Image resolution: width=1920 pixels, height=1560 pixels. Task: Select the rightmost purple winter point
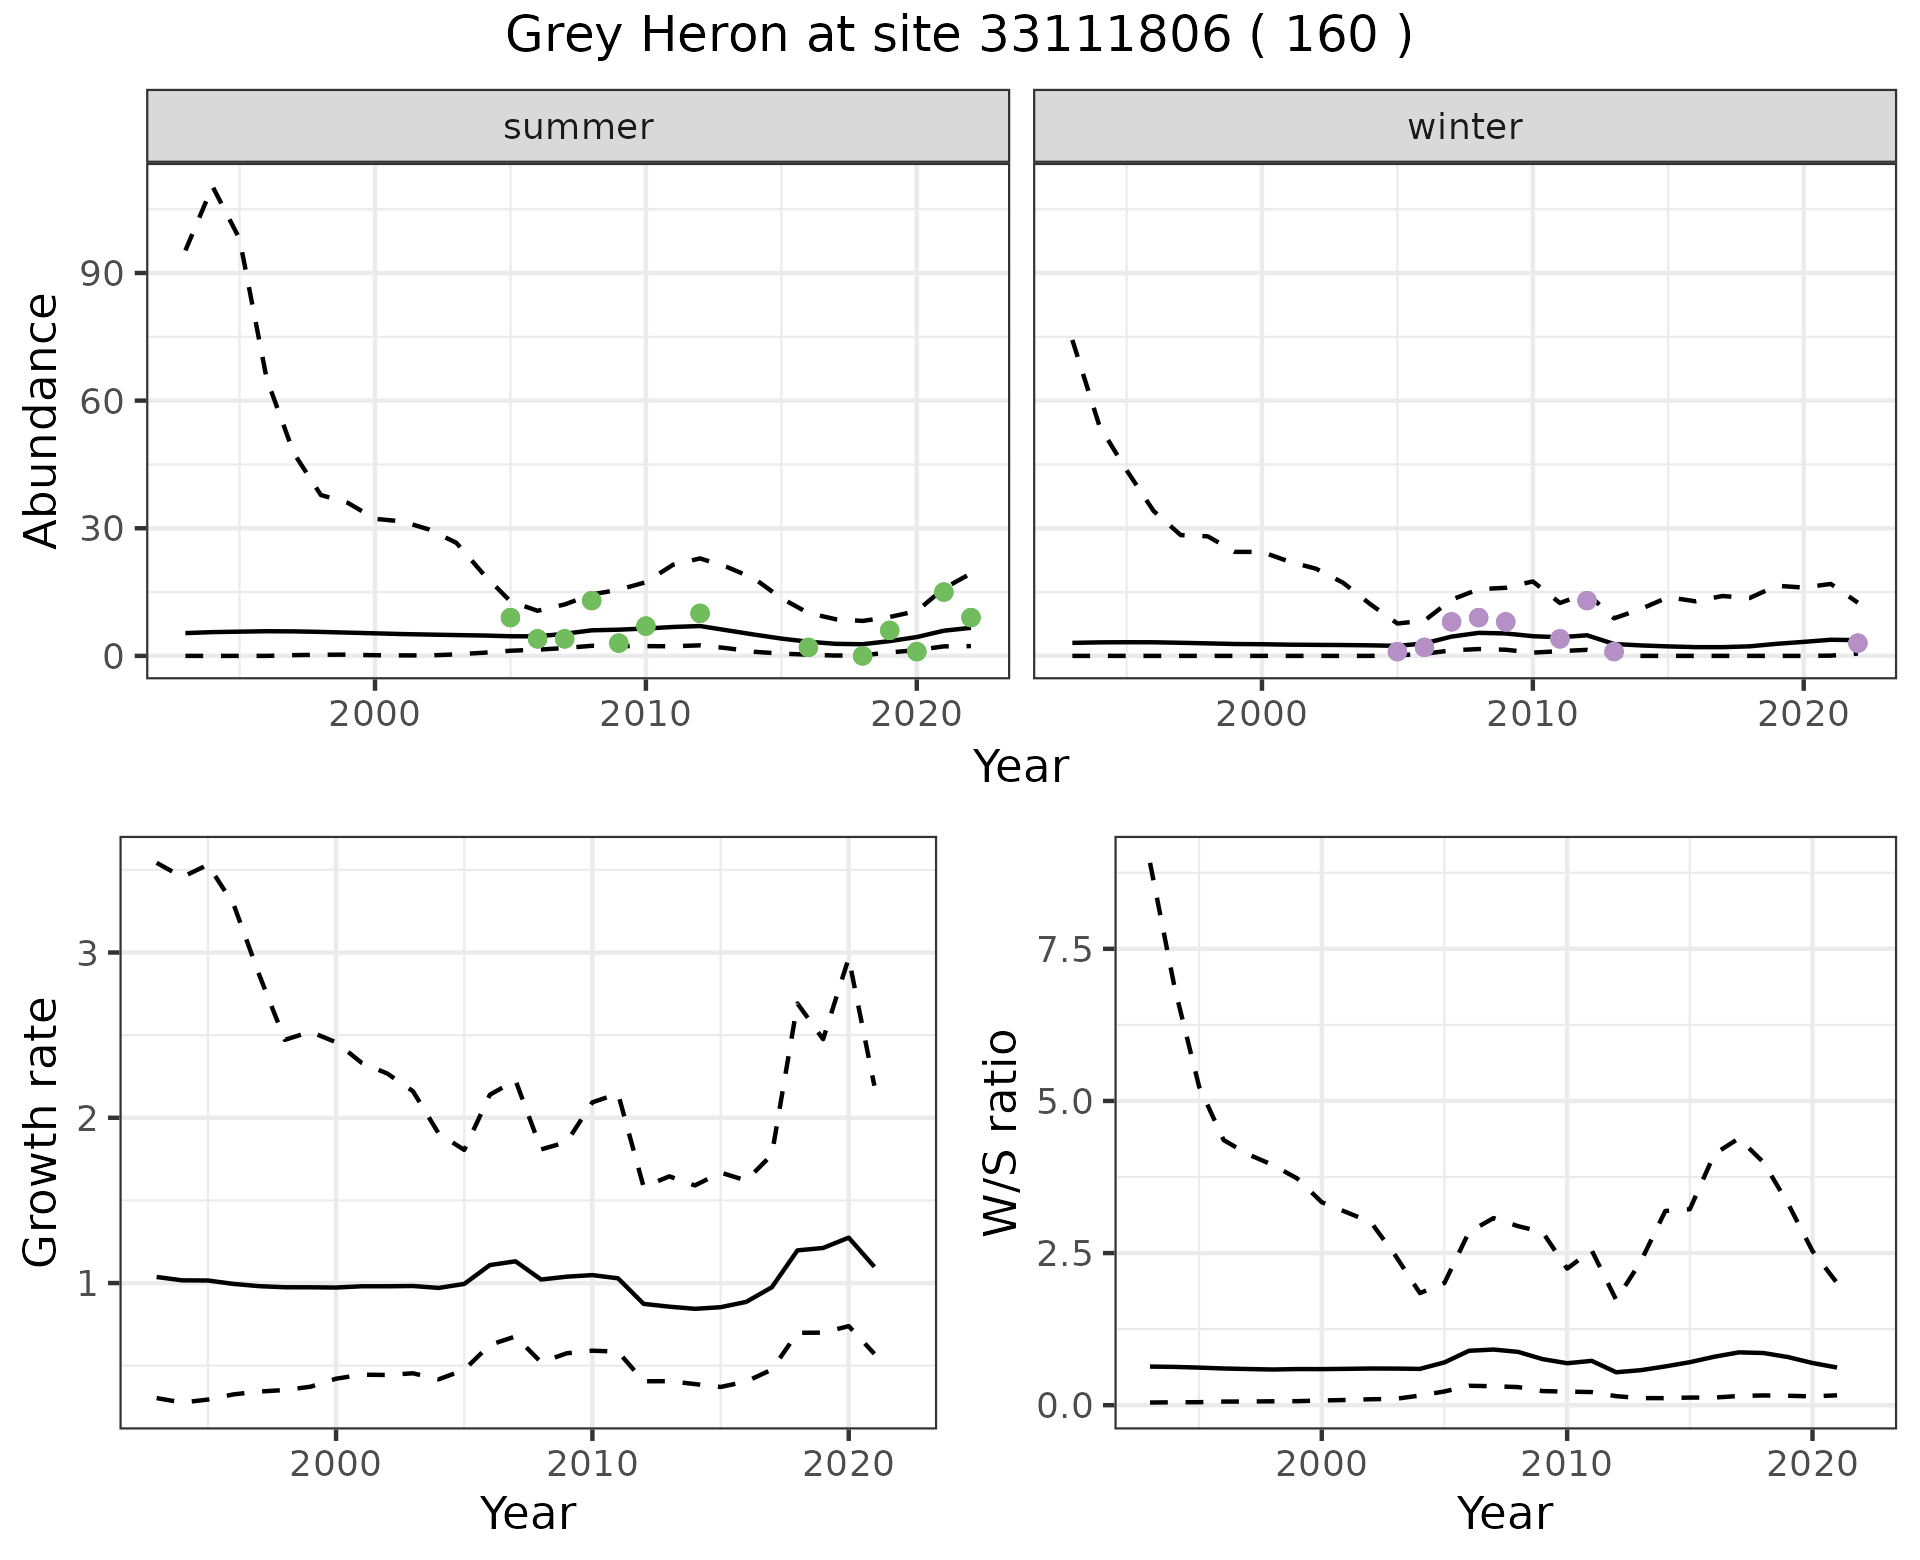(x=1858, y=643)
